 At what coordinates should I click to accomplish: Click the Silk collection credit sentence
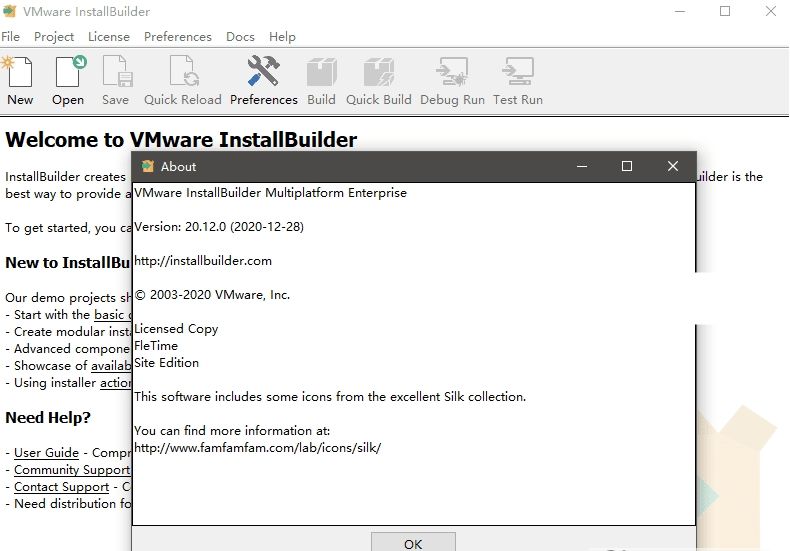click(330, 397)
